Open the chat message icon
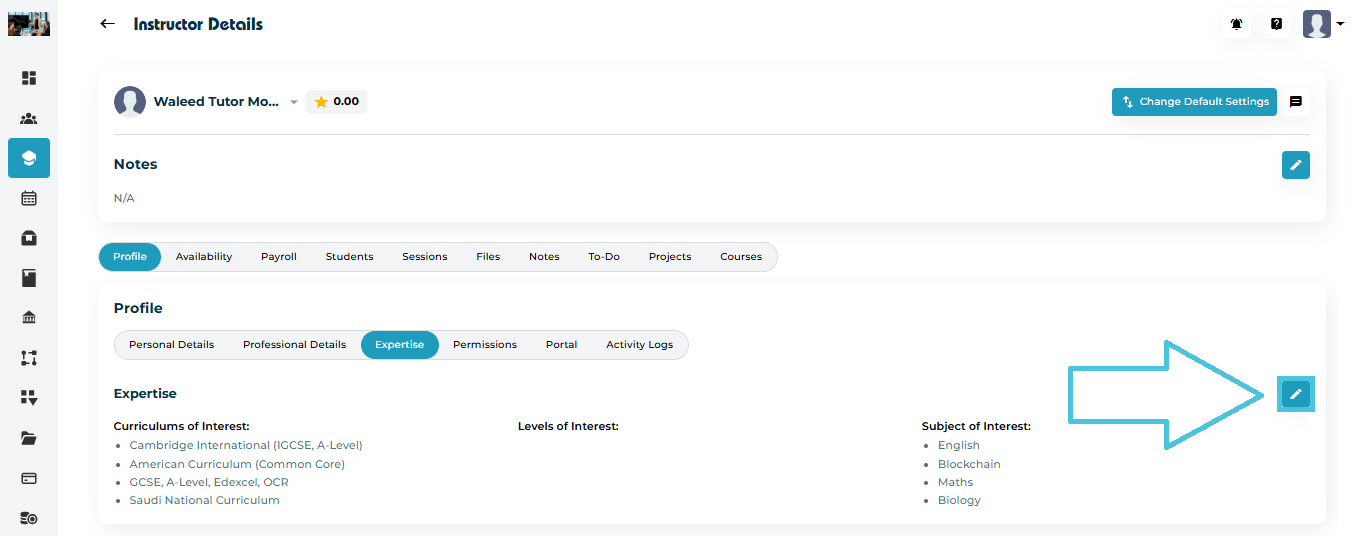The height and width of the screenshot is (536, 1358). (1296, 102)
